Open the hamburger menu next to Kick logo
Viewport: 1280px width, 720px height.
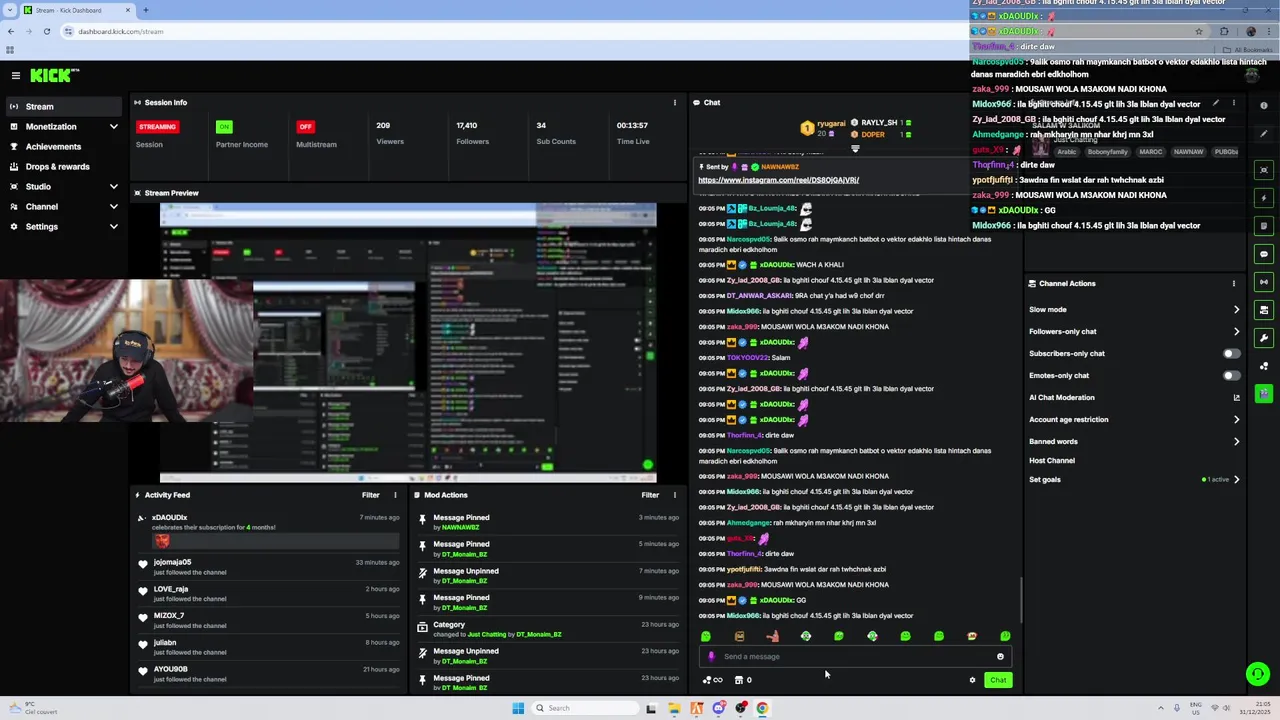pyautogui.click(x=15, y=75)
